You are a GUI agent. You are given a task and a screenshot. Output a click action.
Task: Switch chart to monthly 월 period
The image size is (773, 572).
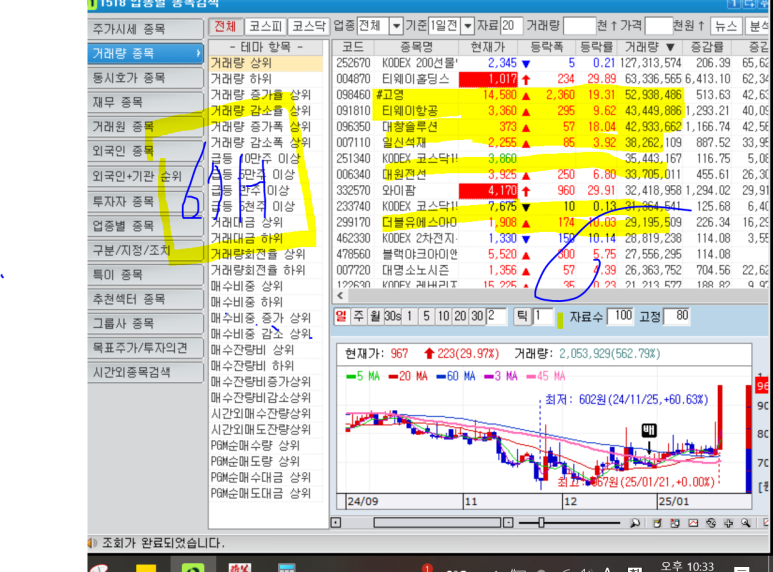tap(375, 316)
